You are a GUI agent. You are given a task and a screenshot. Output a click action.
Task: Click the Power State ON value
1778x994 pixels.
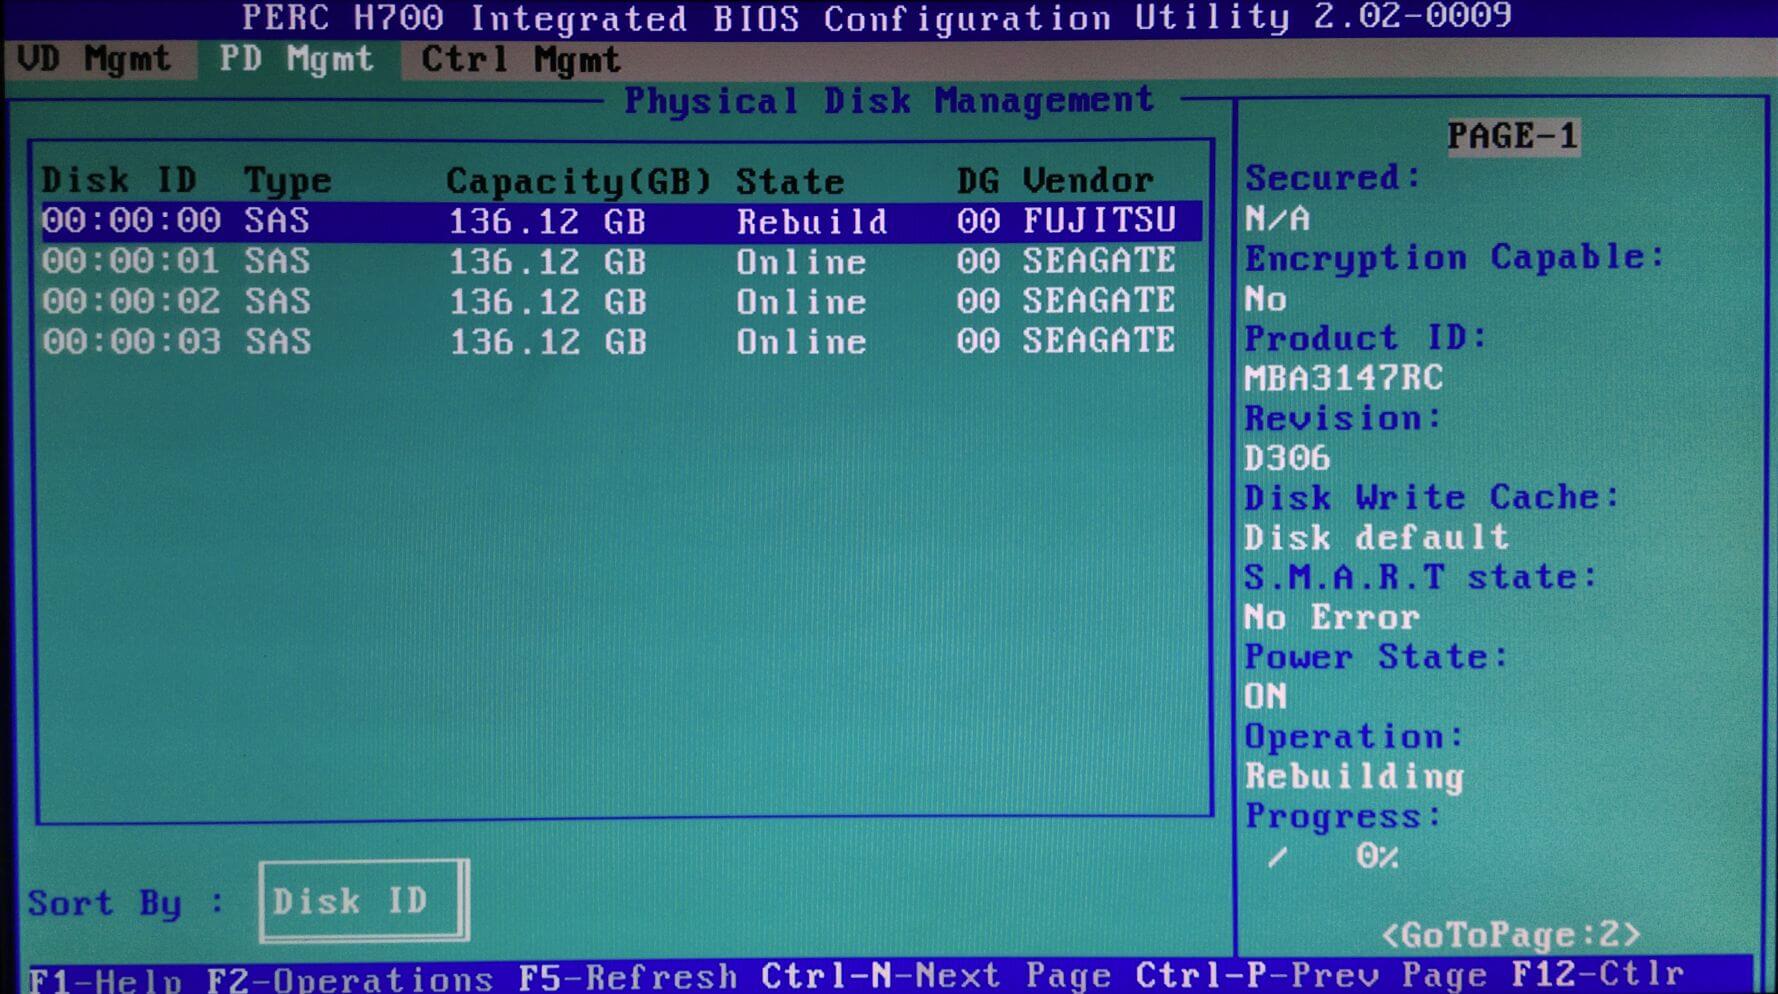1265,696
